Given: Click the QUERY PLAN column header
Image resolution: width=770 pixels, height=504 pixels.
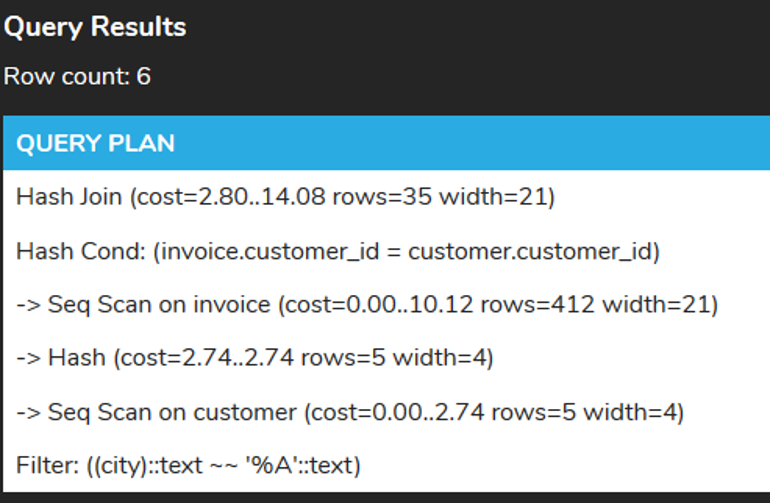Looking at the screenshot, I should pyautogui.click(x=95, y=143).
